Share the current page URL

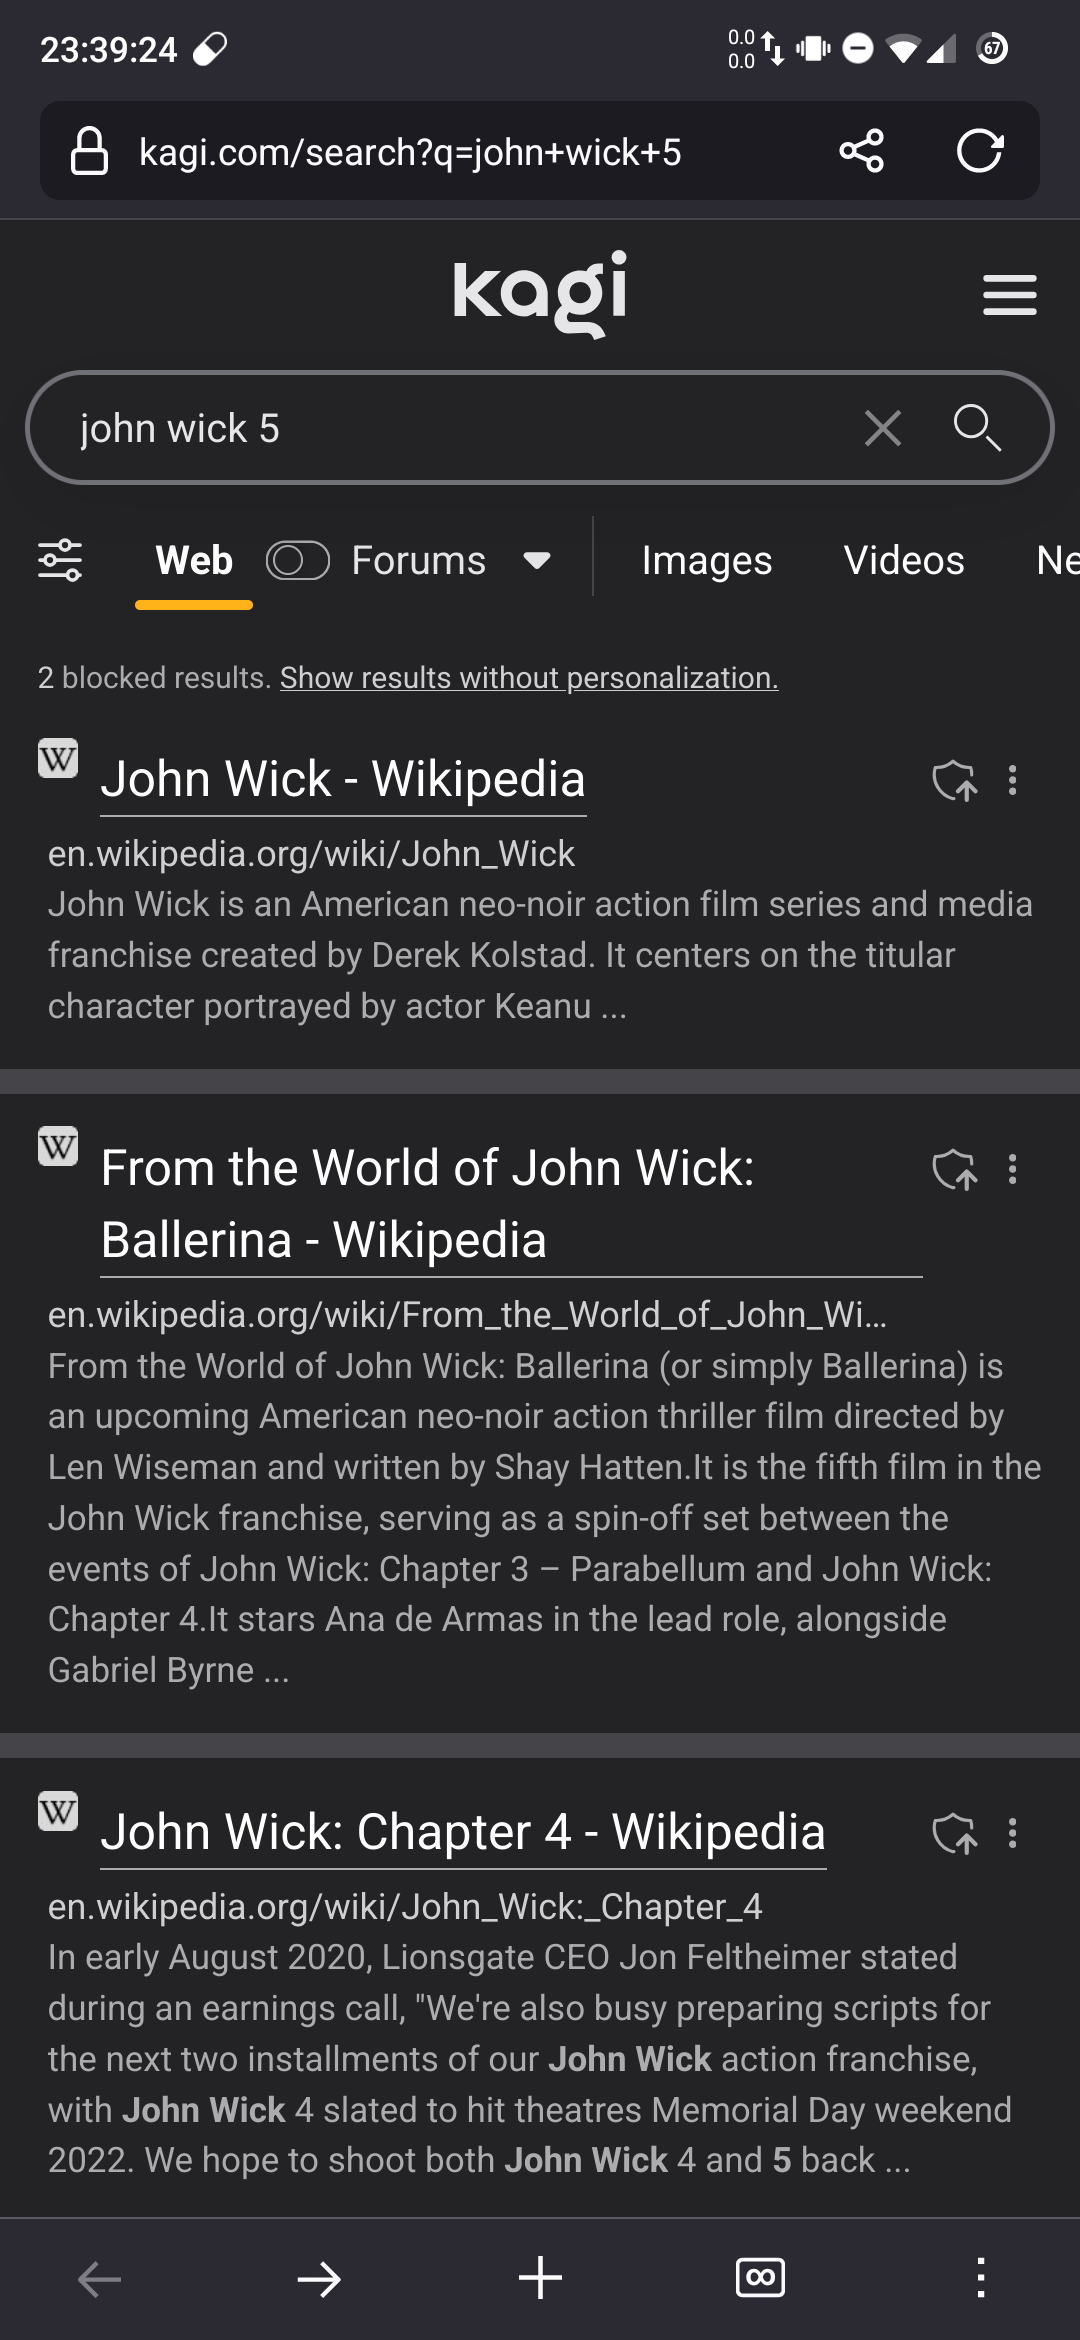coord(861,151)
